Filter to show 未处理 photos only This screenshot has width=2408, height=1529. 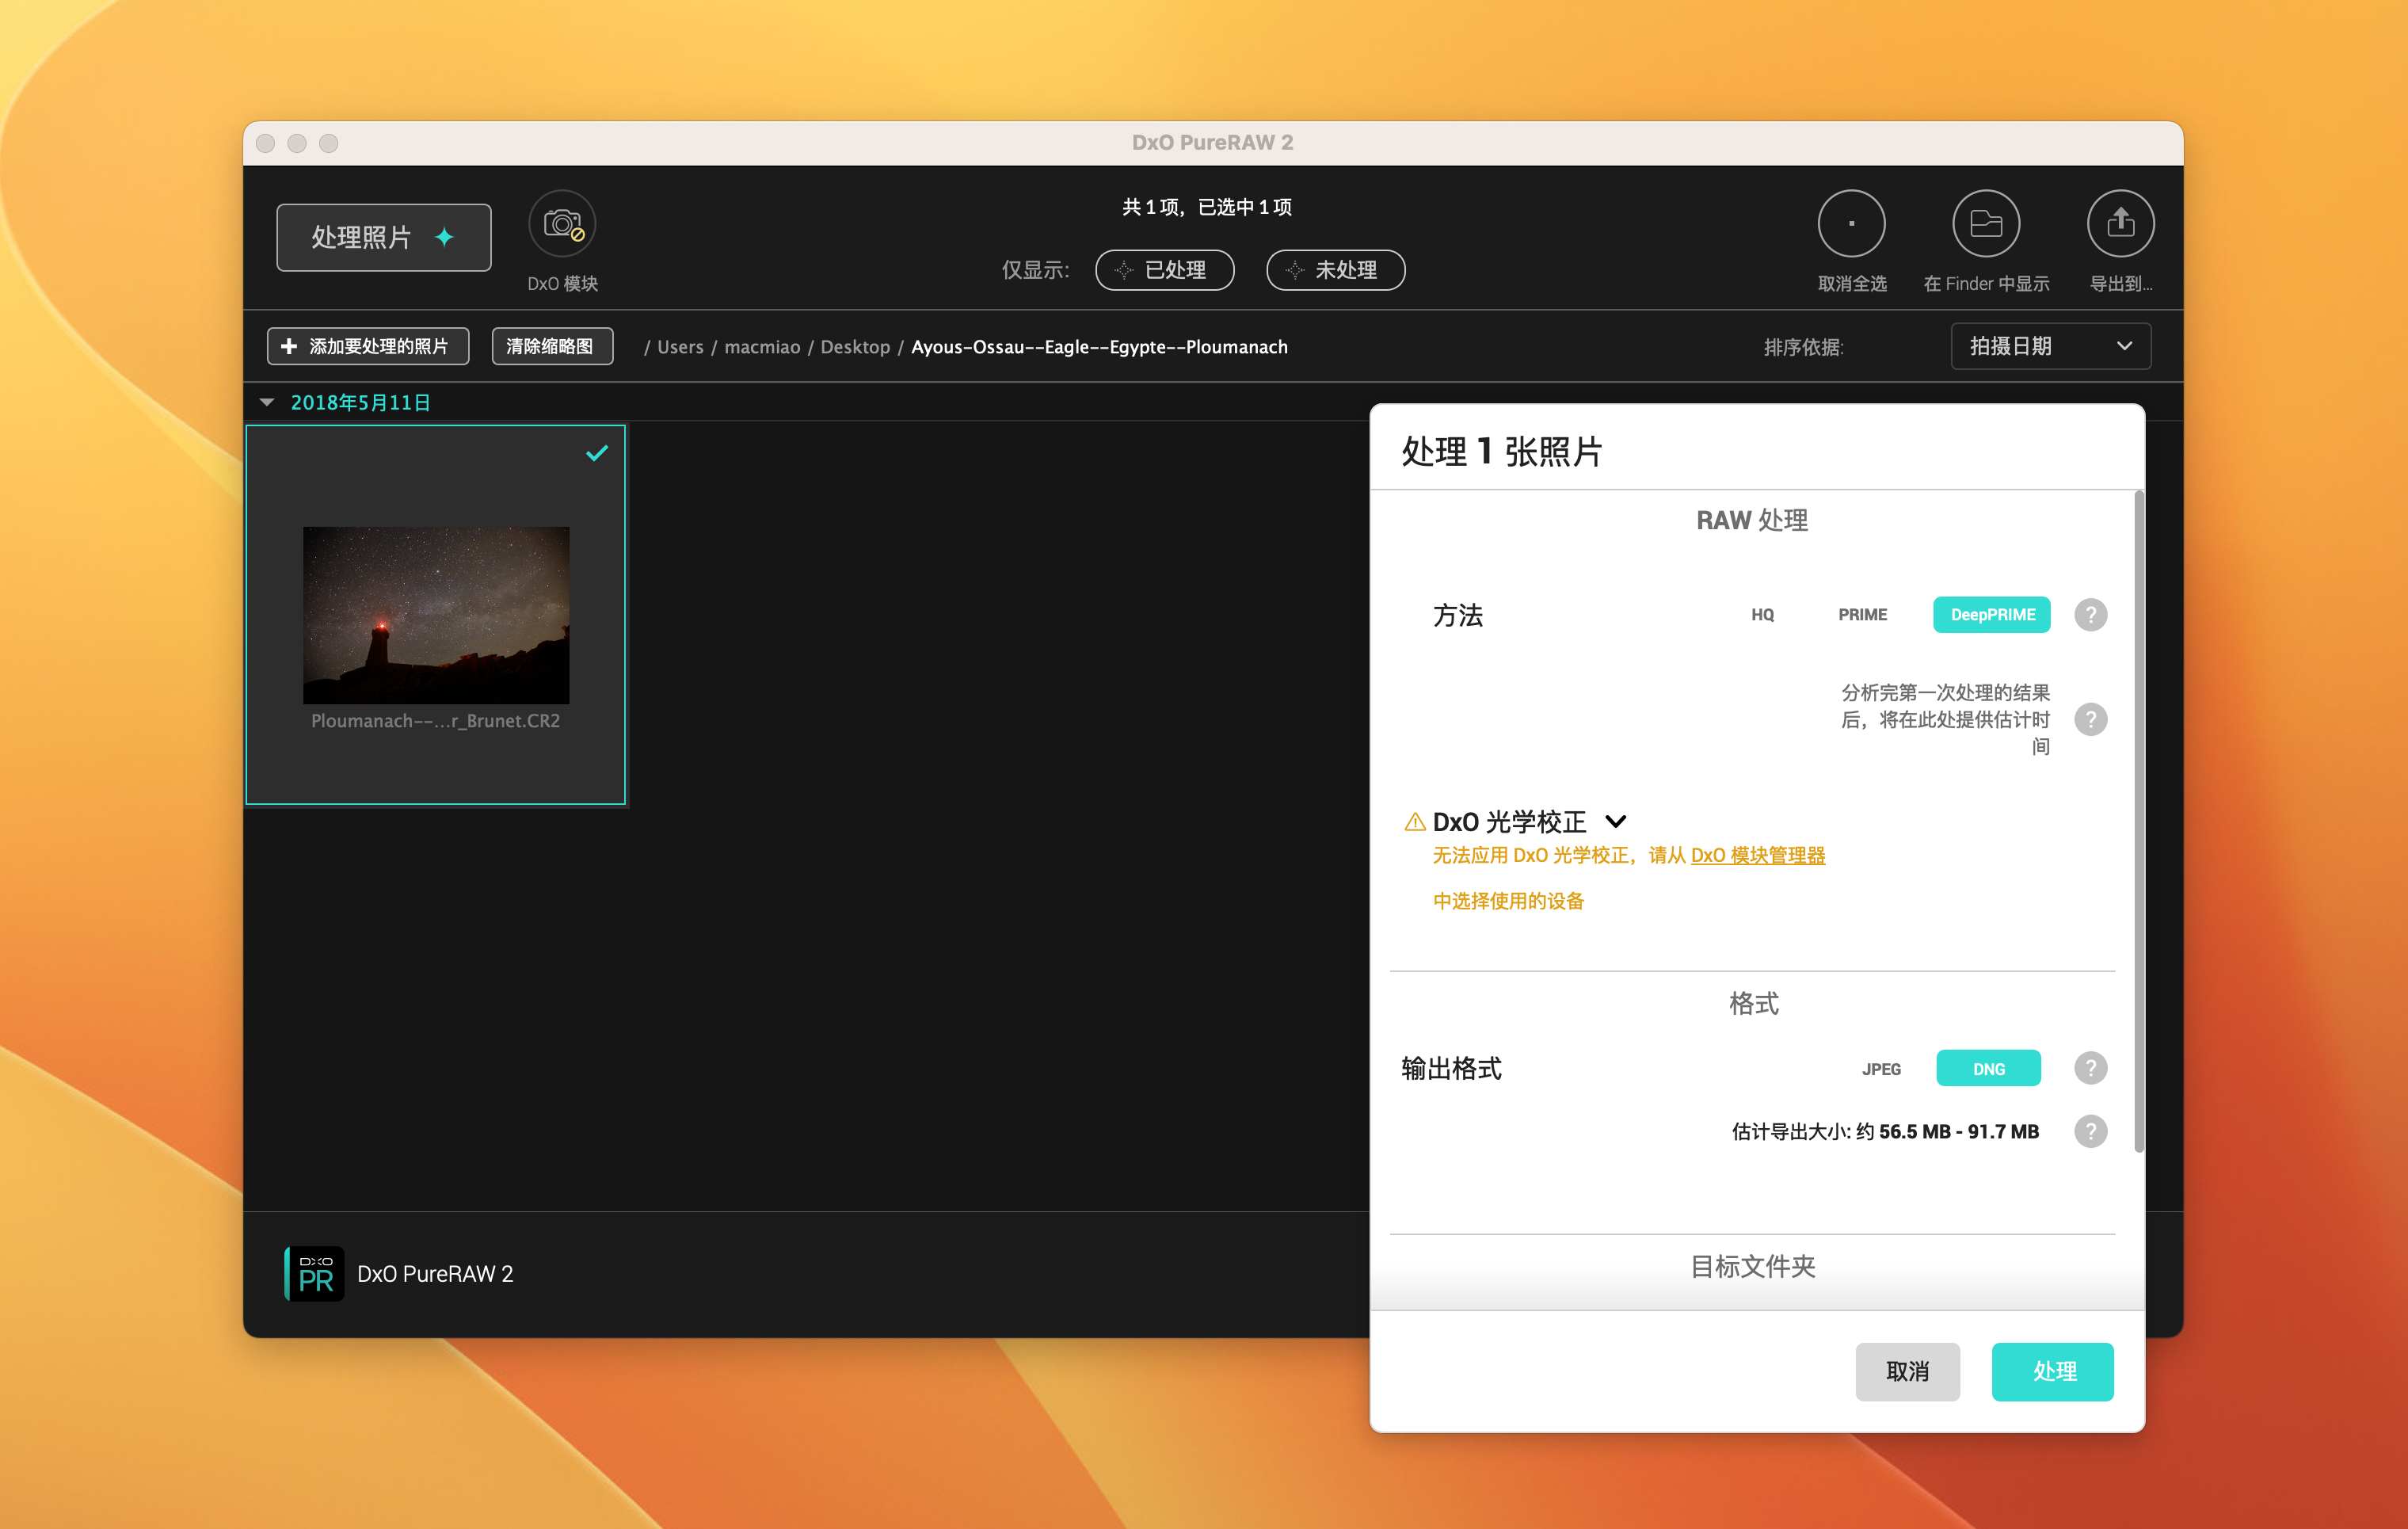(x=1335, y=270)
